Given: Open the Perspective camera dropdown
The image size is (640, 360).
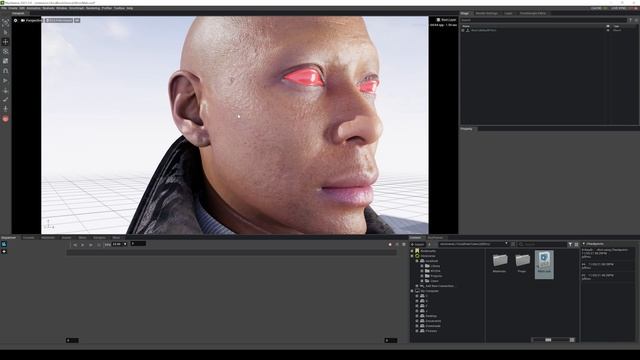Looking at the screenshot, I should [31, 20].
